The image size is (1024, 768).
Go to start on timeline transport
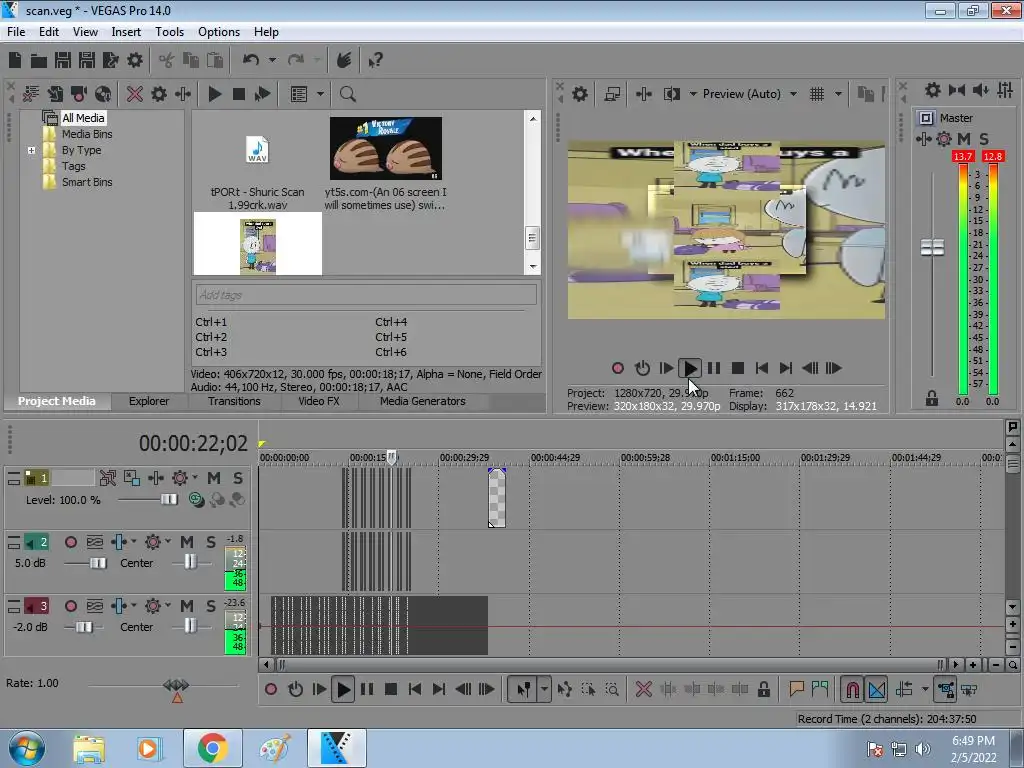[414, 689]
